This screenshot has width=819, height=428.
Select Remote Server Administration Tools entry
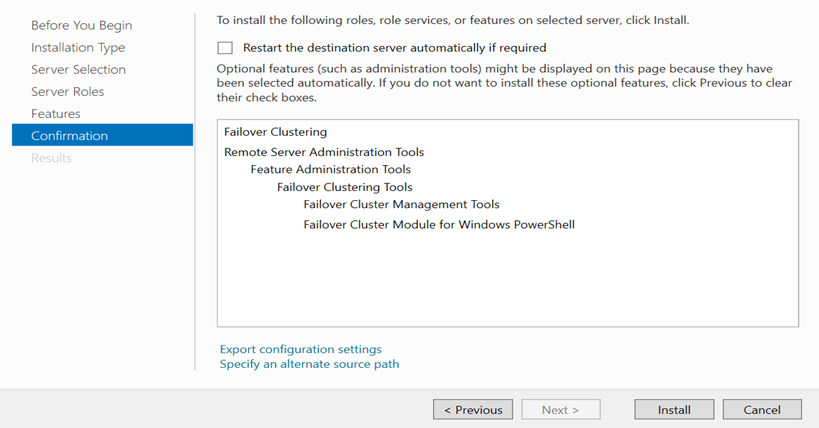point(324,152)
